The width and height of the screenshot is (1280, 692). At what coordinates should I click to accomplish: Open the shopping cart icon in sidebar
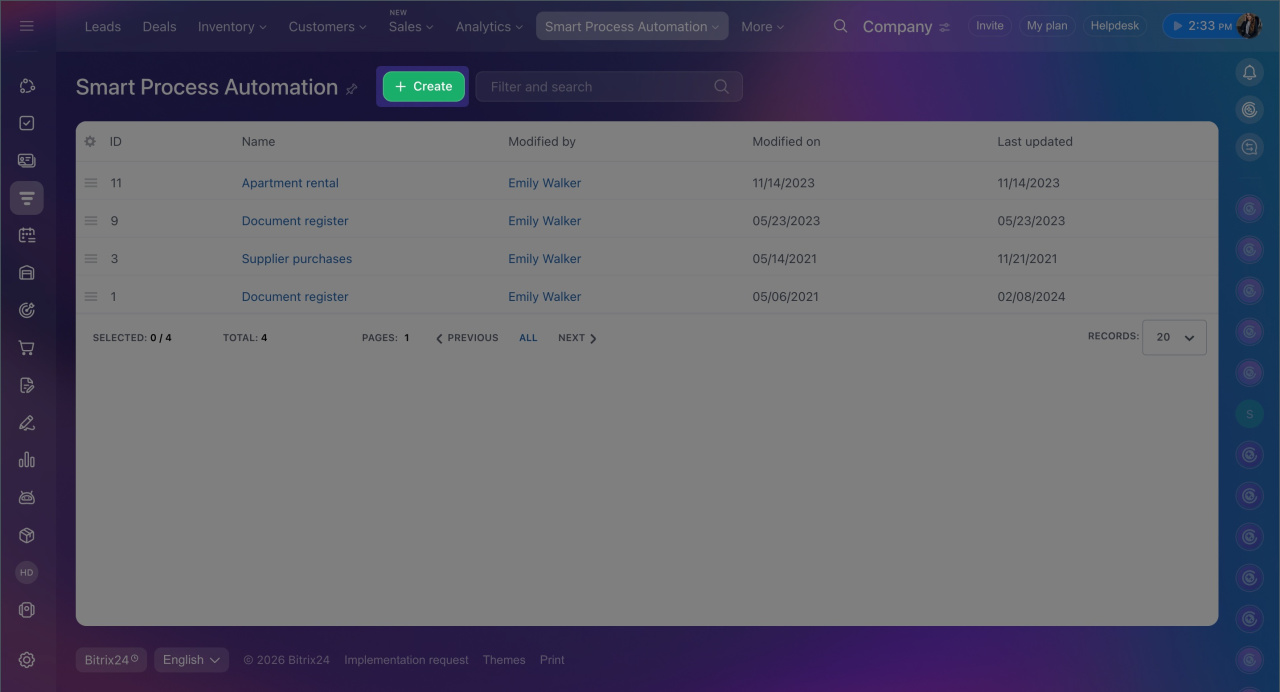click(27, 348)
